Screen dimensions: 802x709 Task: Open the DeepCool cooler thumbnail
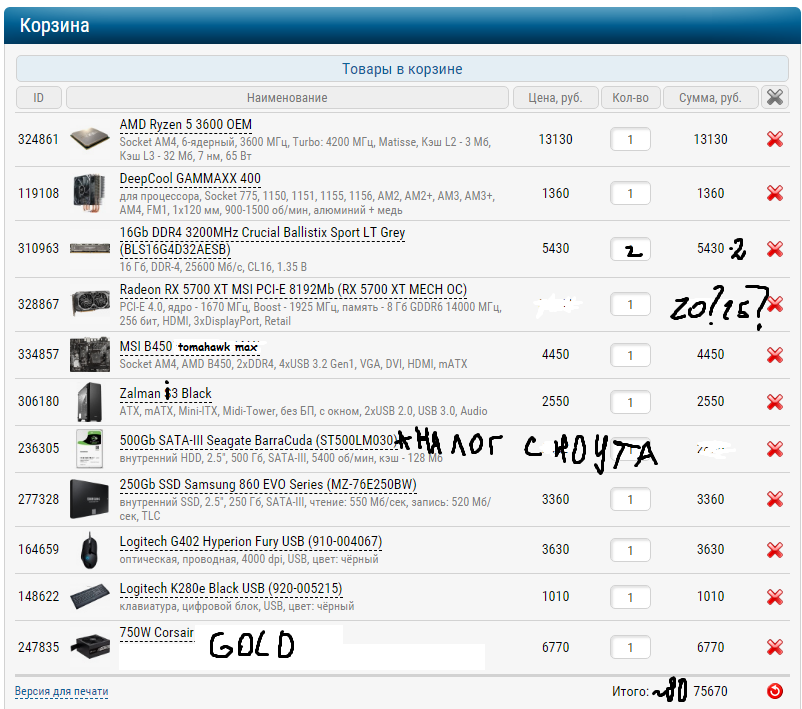tap(90, 193)
